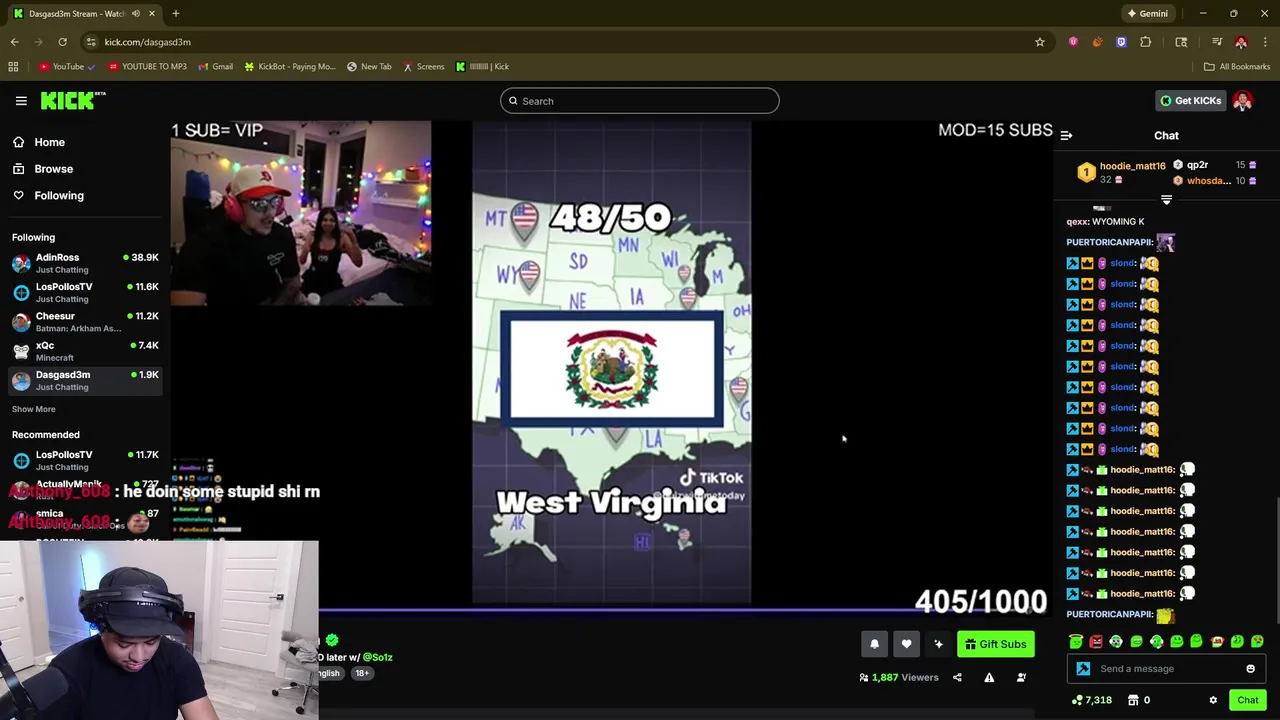Viewport: 1280px width, 720px height.
Task: Click the share stream icon
Action: pyautogui.click(x=957, y=678)
